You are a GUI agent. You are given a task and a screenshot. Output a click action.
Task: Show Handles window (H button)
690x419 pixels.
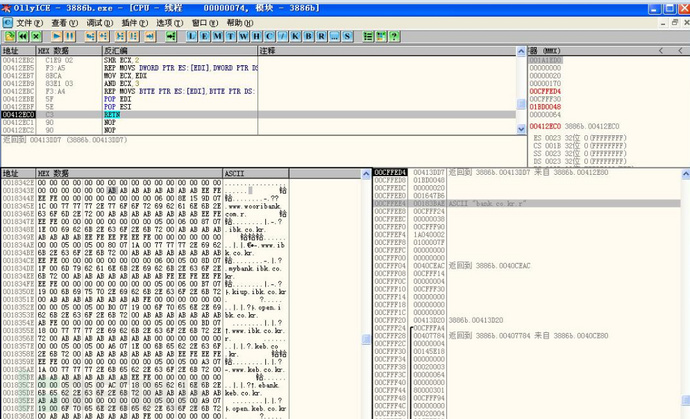tap(257, 37)
